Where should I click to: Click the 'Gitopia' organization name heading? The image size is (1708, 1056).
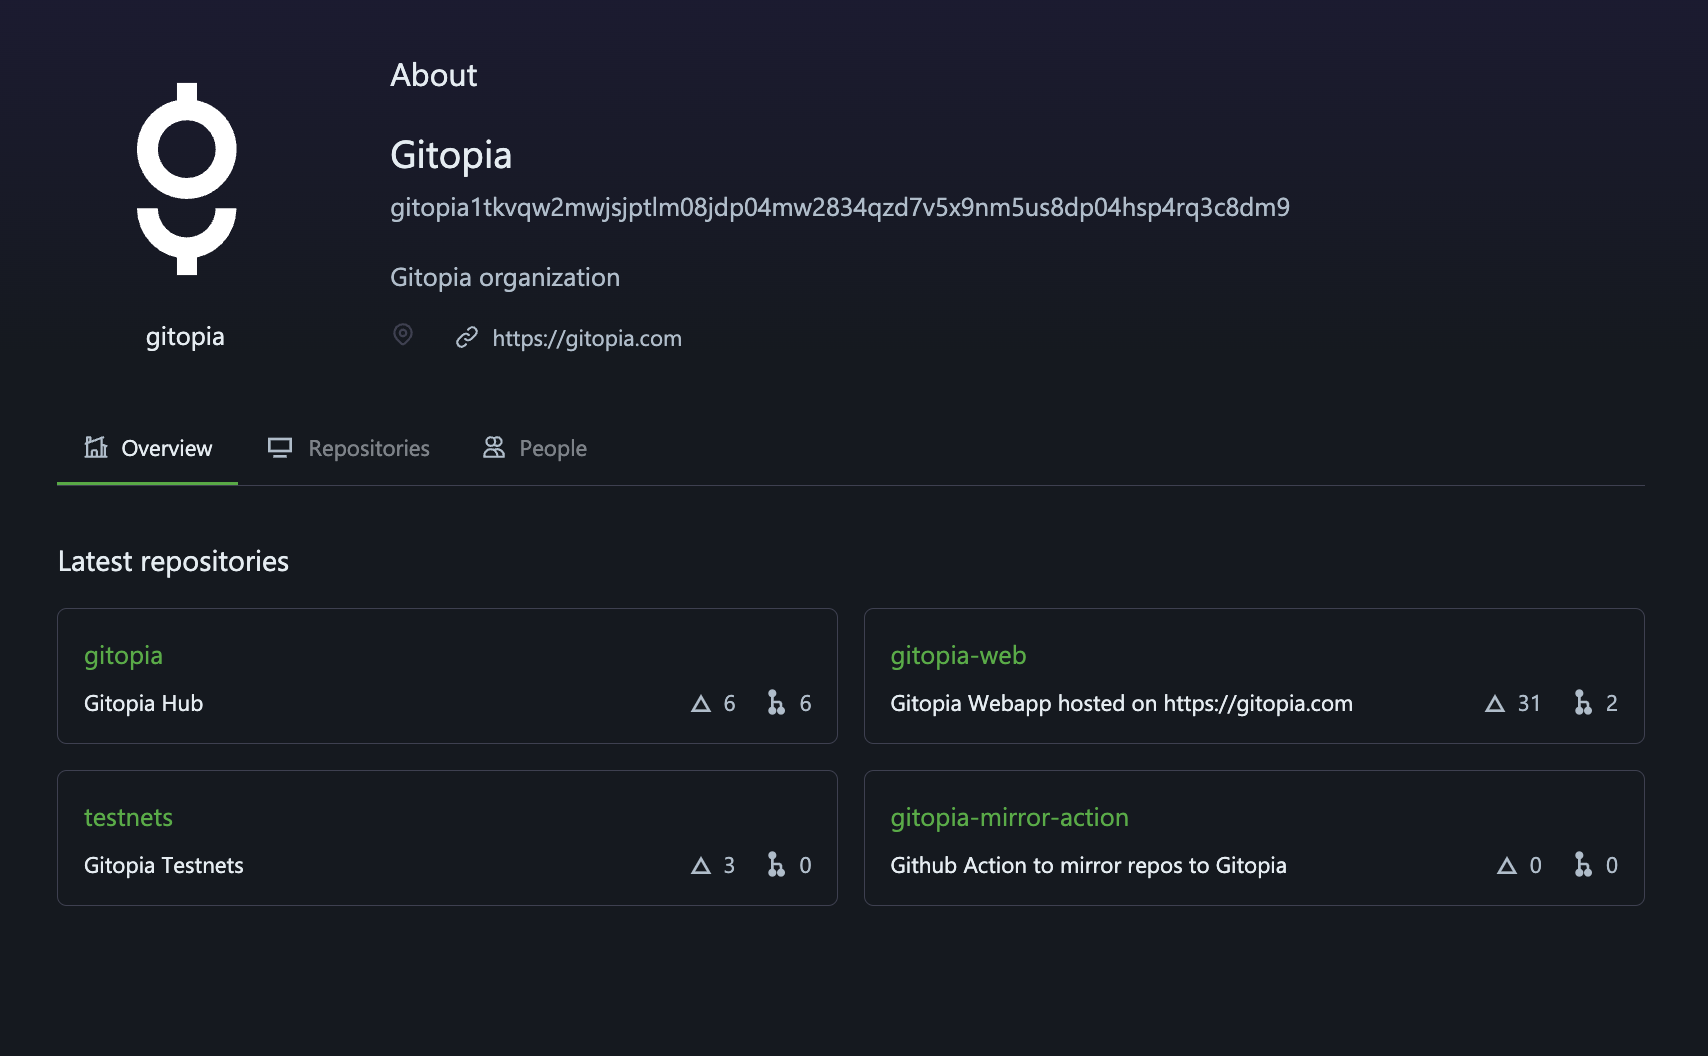(x=451, y=155)
